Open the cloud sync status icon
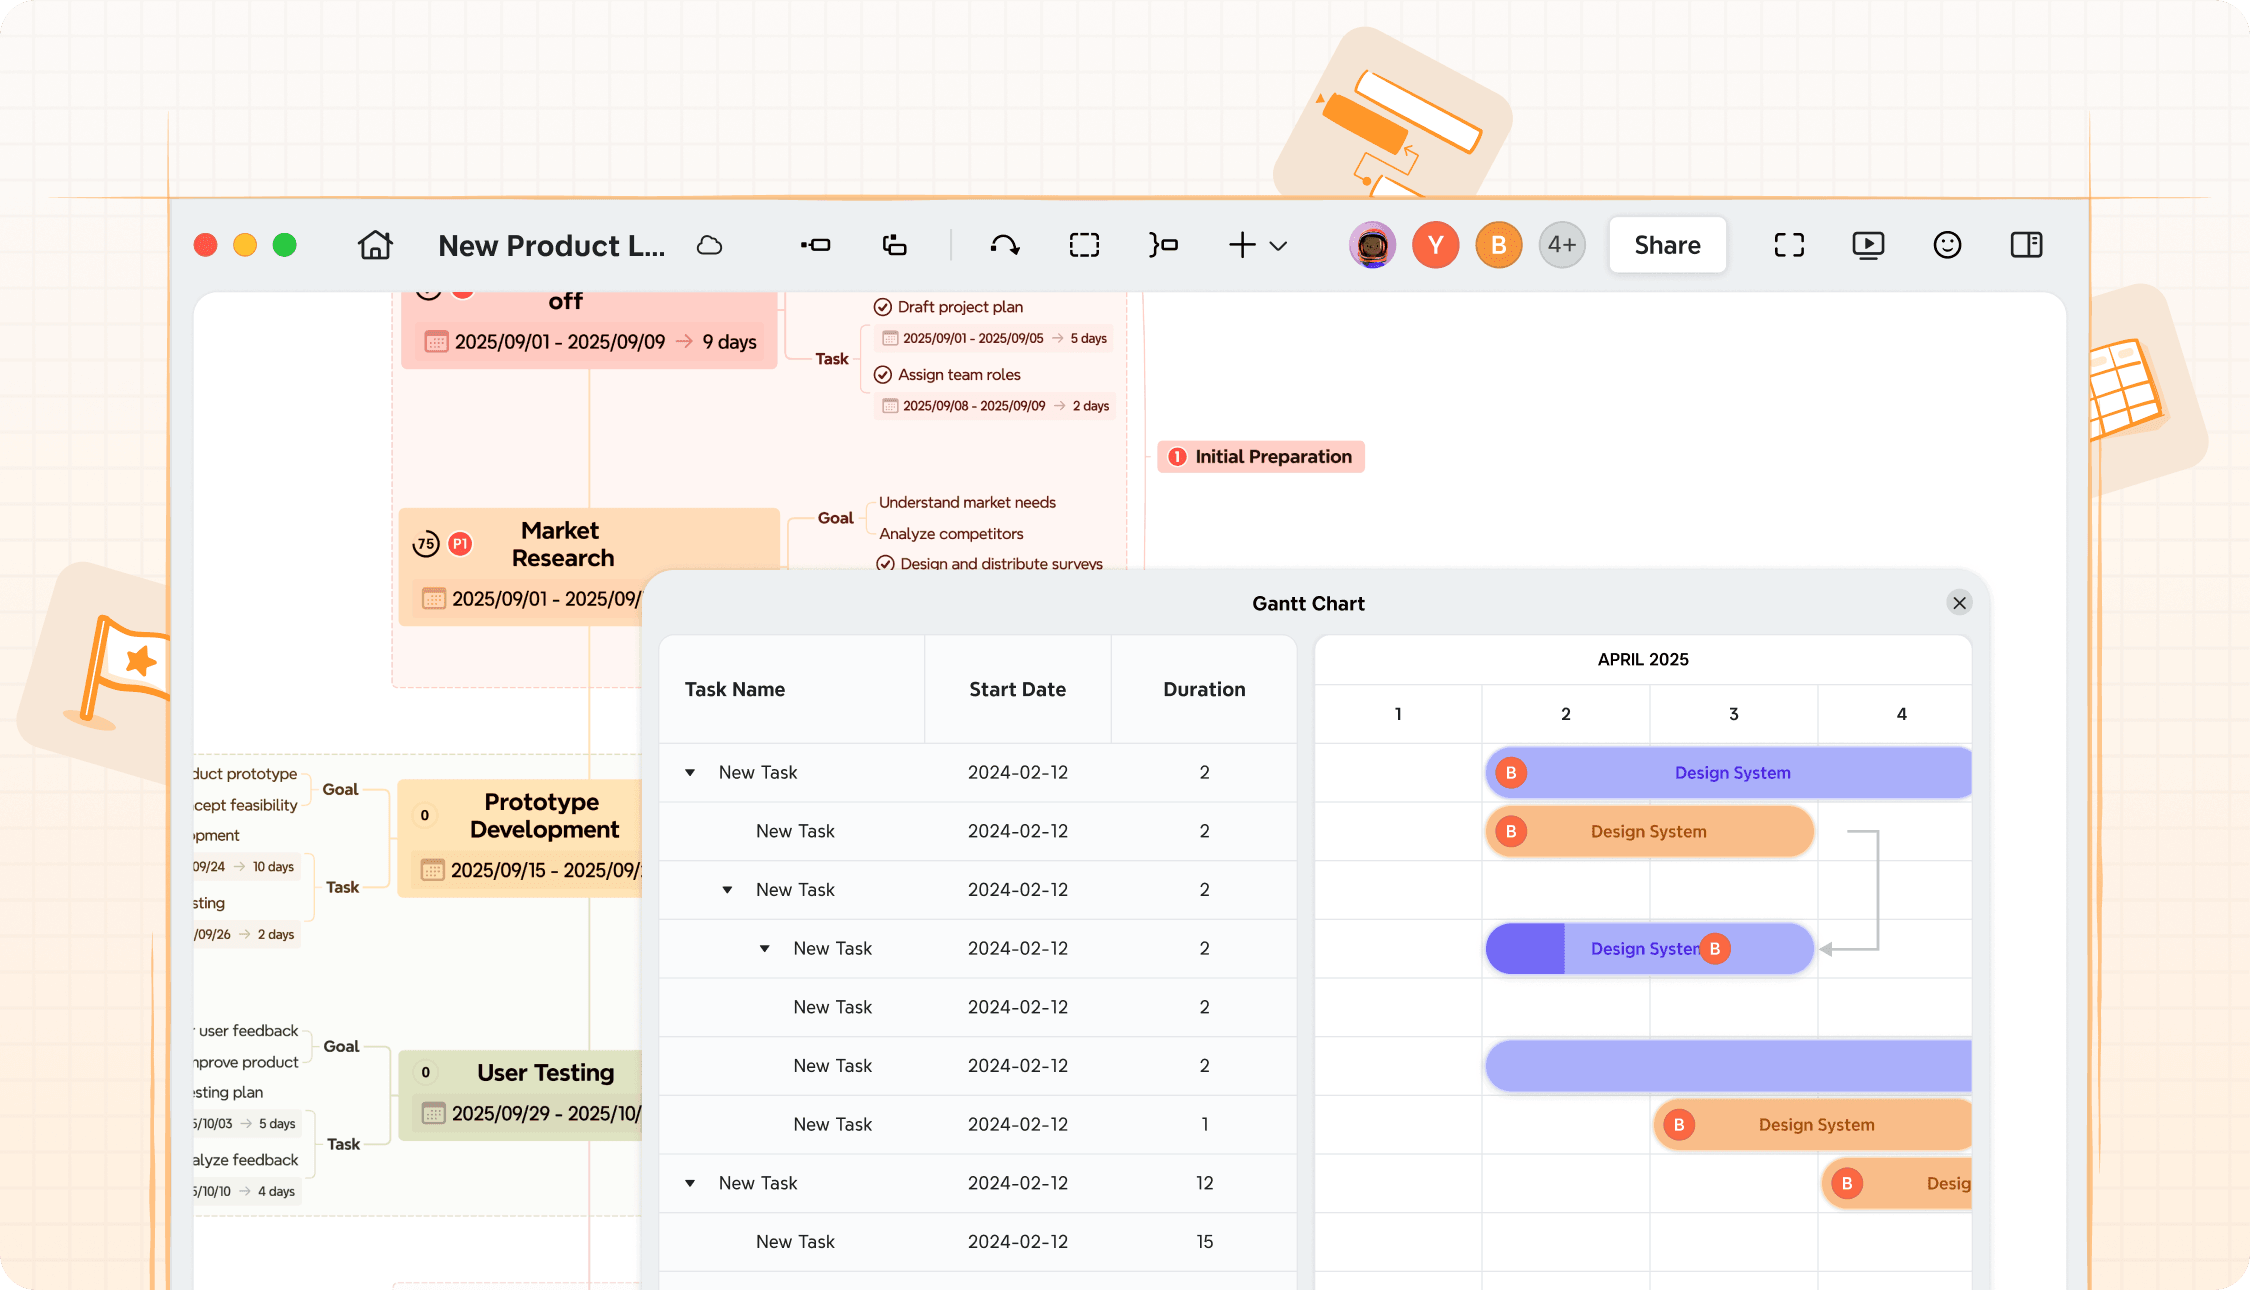Viewport: 2250px width, 1290px height. (x=709, y=245)
